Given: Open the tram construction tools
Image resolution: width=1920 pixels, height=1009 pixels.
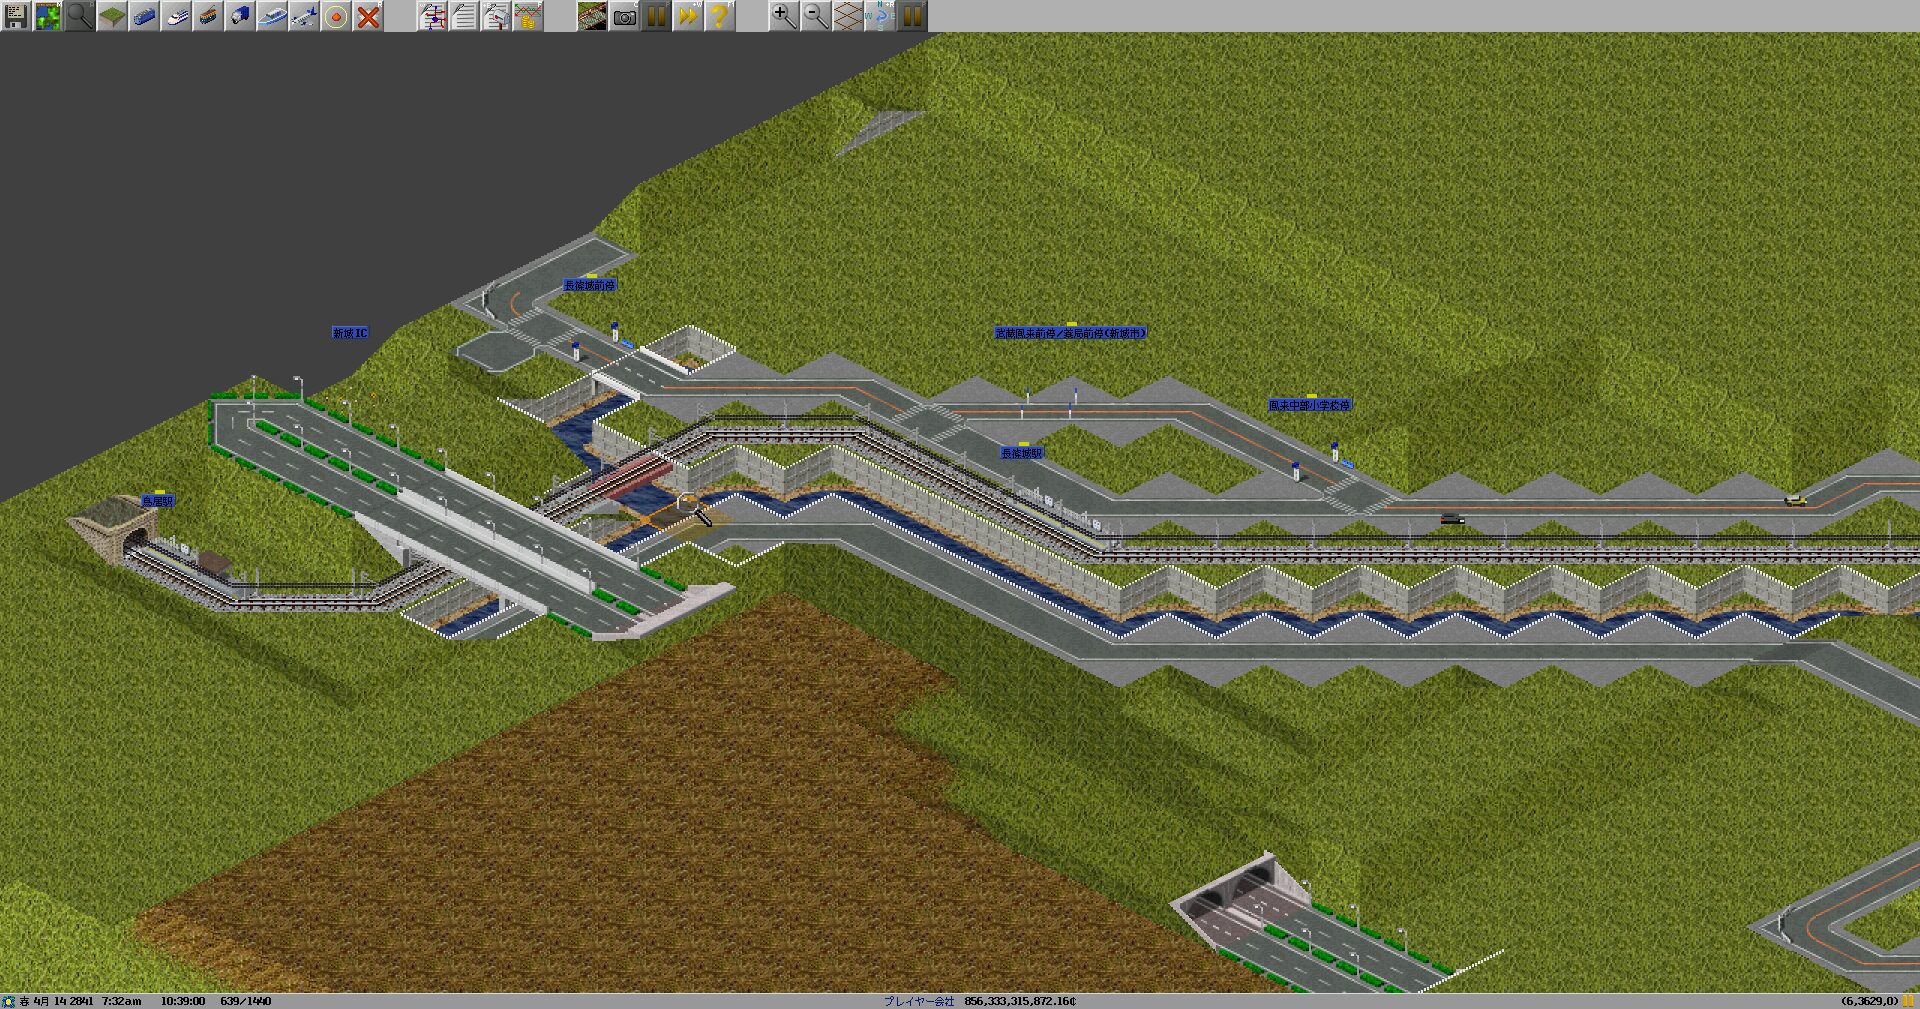Looking at the screenshot, I should (208, 16).
